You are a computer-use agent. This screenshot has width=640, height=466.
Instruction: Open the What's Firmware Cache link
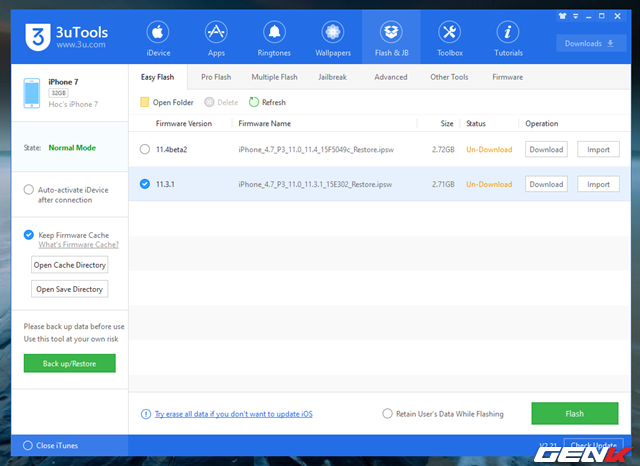tap(79, 244)
